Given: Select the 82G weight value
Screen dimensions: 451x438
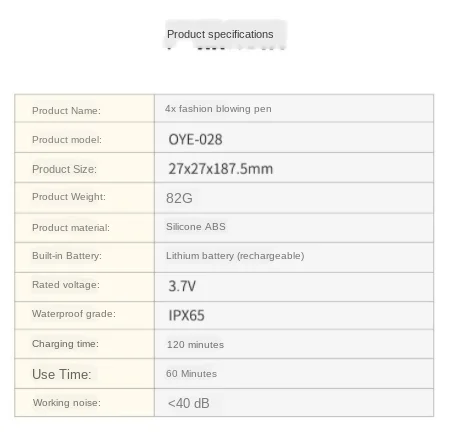Looking at the screenshot, I should click(x=179, y=198).
